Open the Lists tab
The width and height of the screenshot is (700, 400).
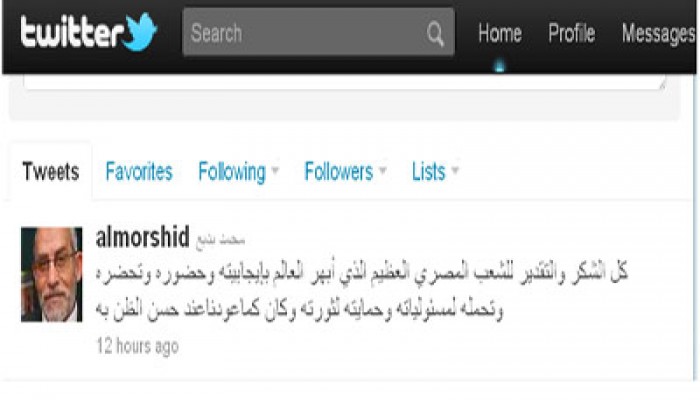429,171
